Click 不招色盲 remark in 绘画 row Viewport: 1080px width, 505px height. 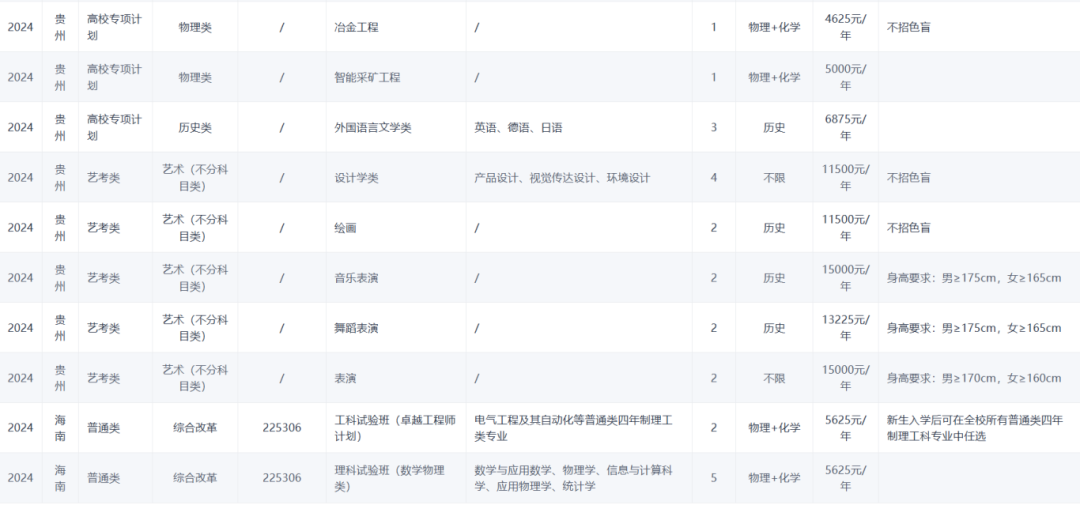pos(908,229)
